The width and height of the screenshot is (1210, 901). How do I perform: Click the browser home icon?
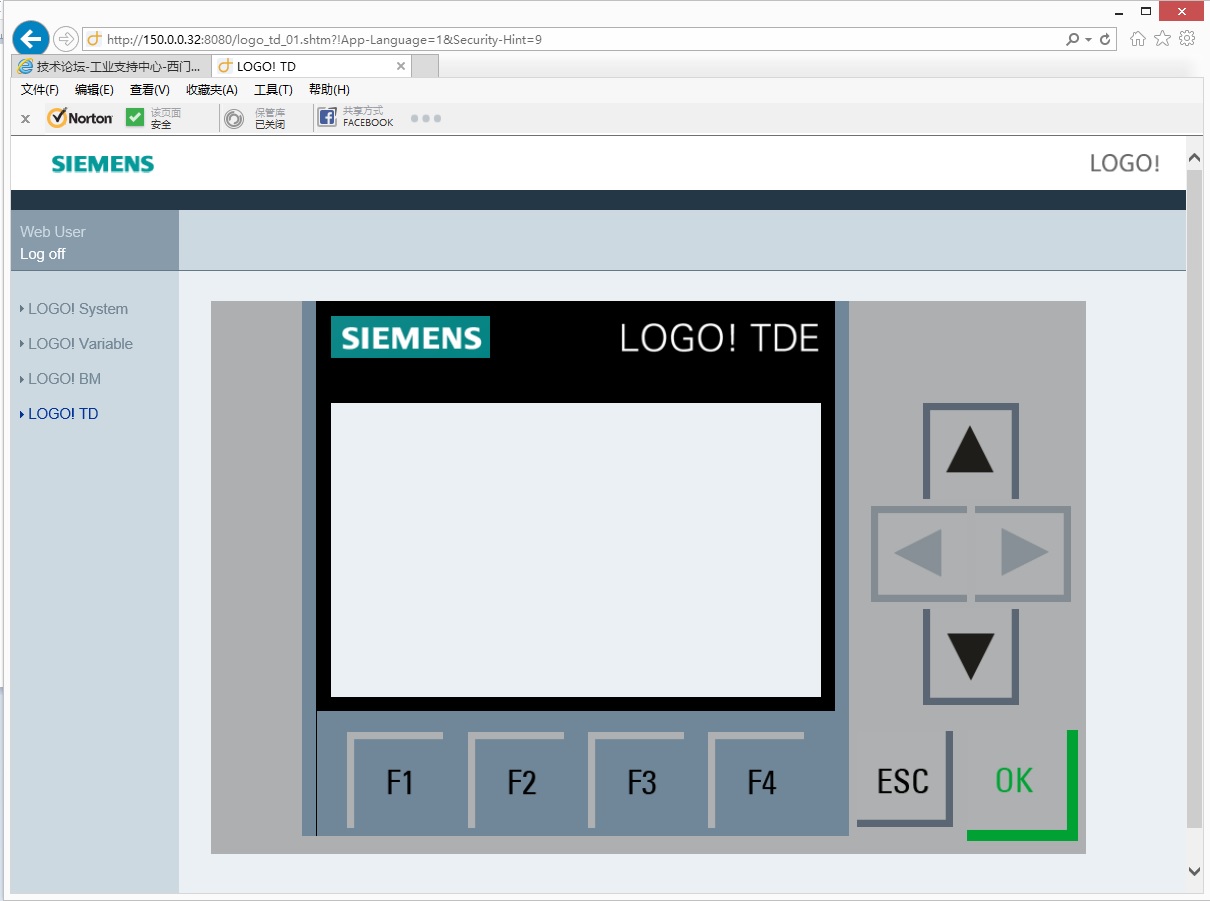[x=1137, y=39]
